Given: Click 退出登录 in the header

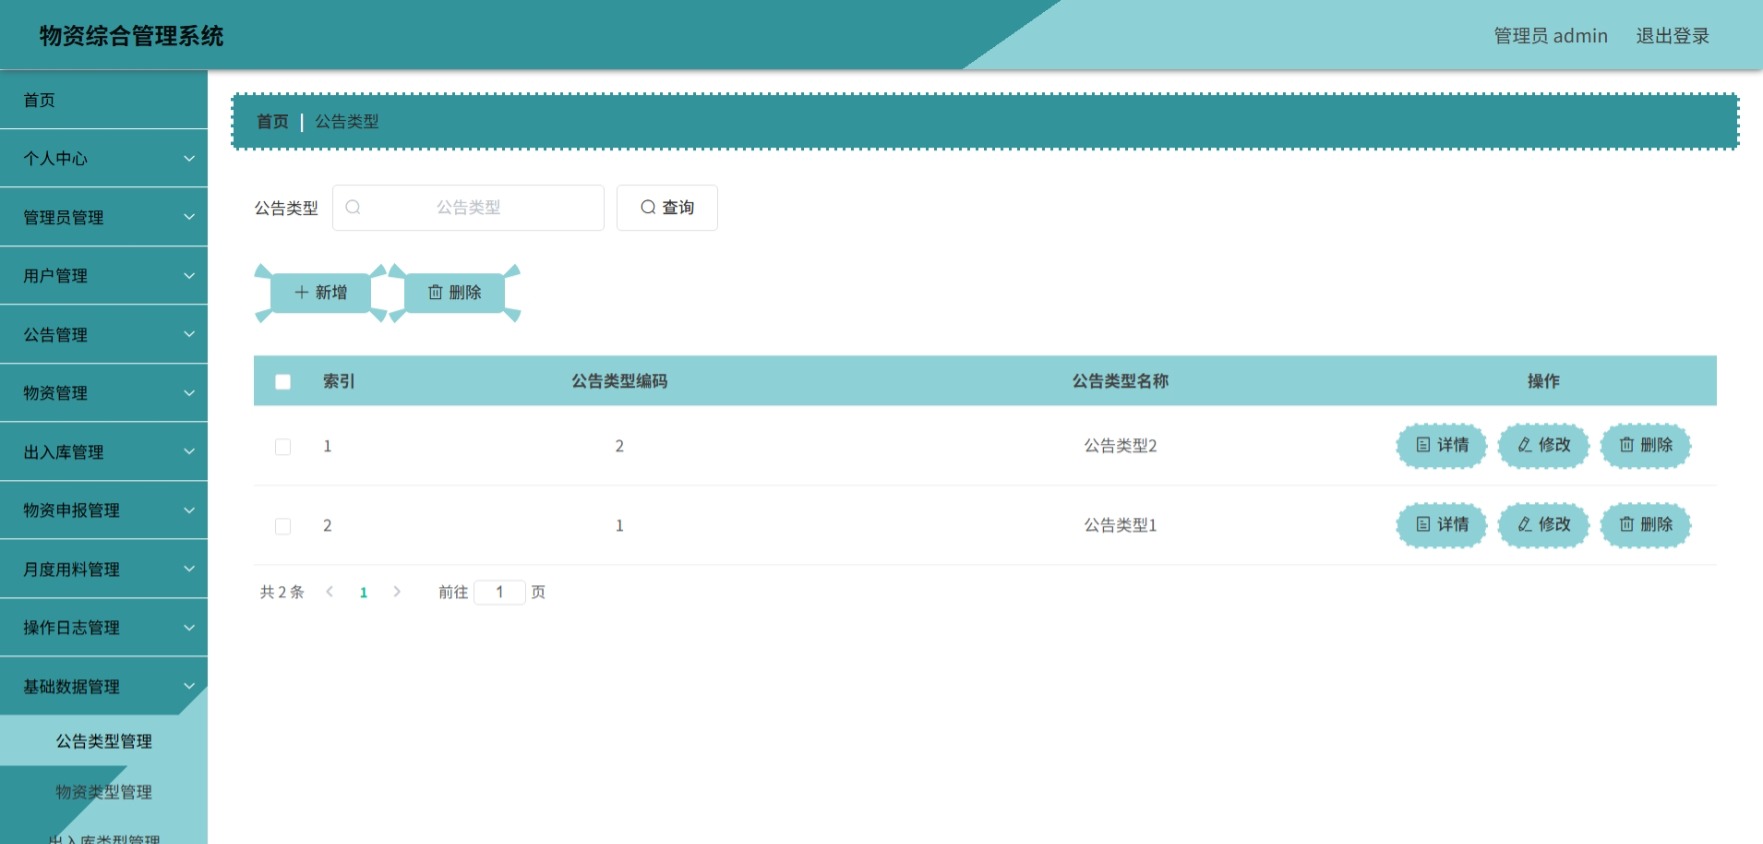Looking at the screenshot, I should [x=1672, y=36].
